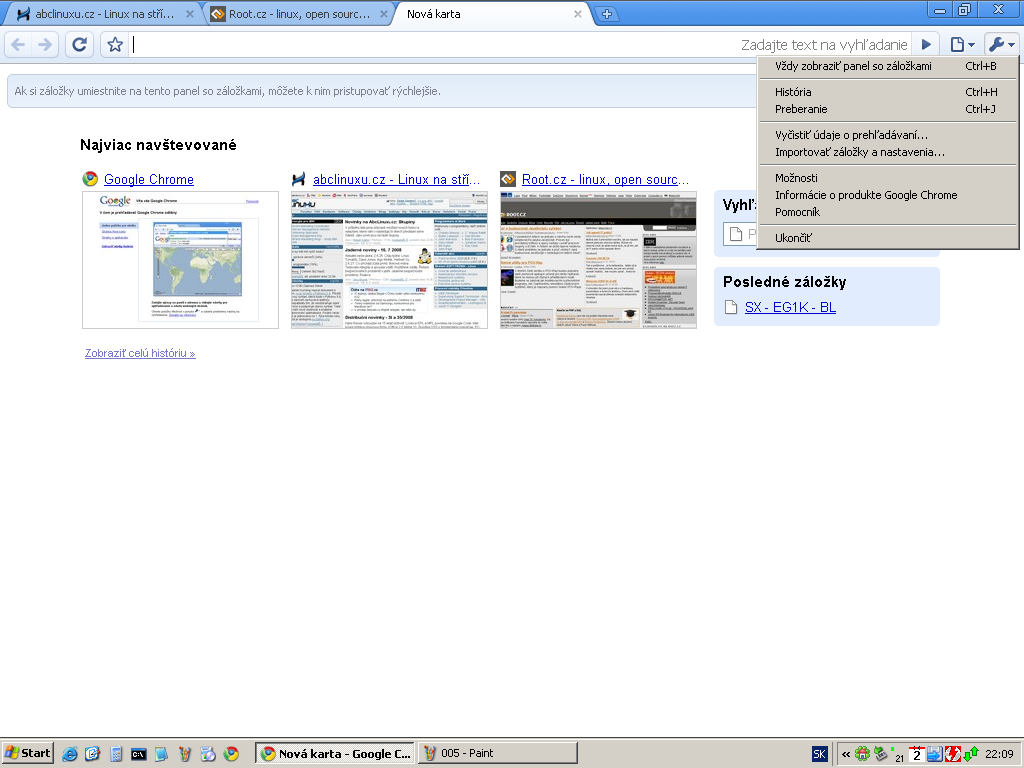The width and height of the screenshot is (1024, 768).
Task: Switch to 005 - Paint taskbar window
Action: point(498,753)
